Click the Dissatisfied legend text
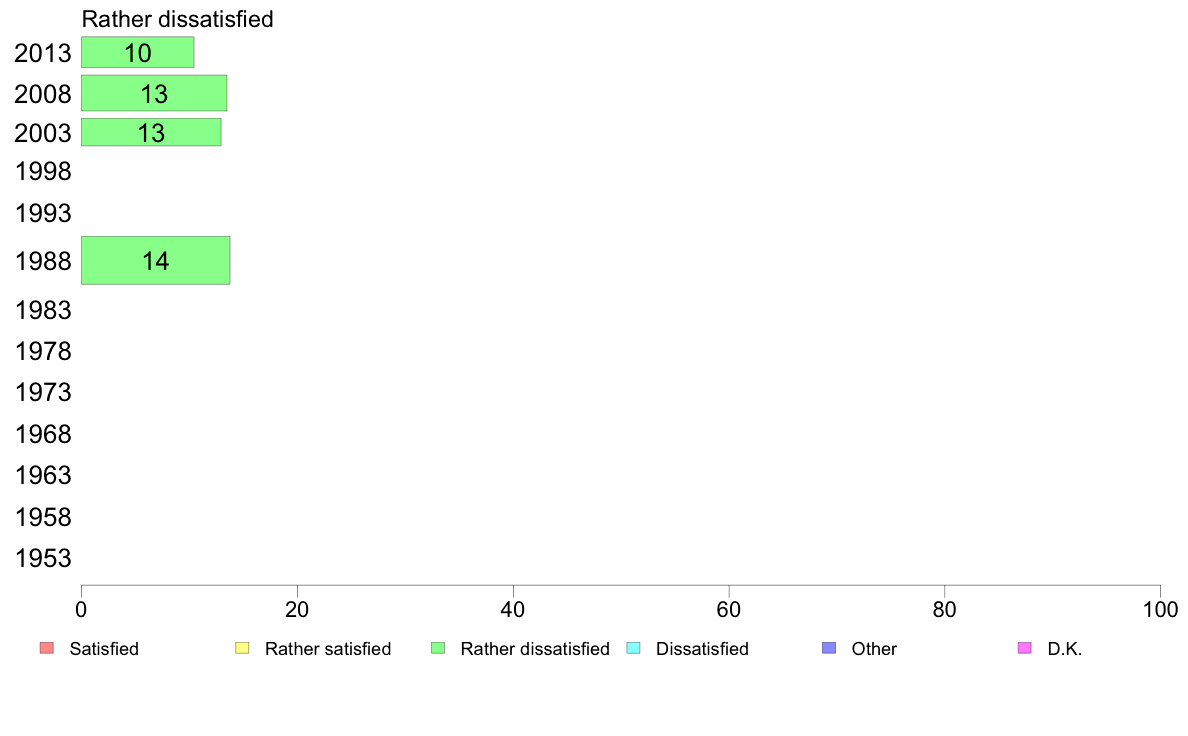This screenshot has height=736, width=1188. tap(702, 649)
